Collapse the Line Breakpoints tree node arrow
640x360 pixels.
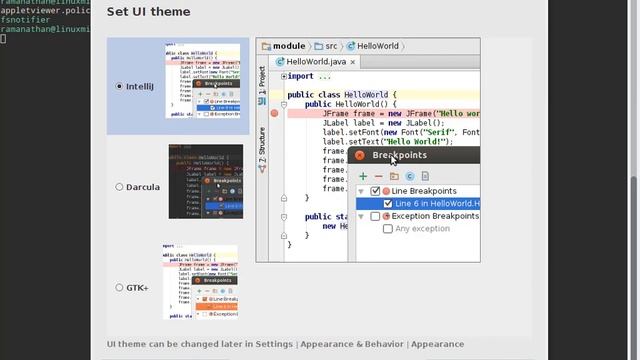361,191
